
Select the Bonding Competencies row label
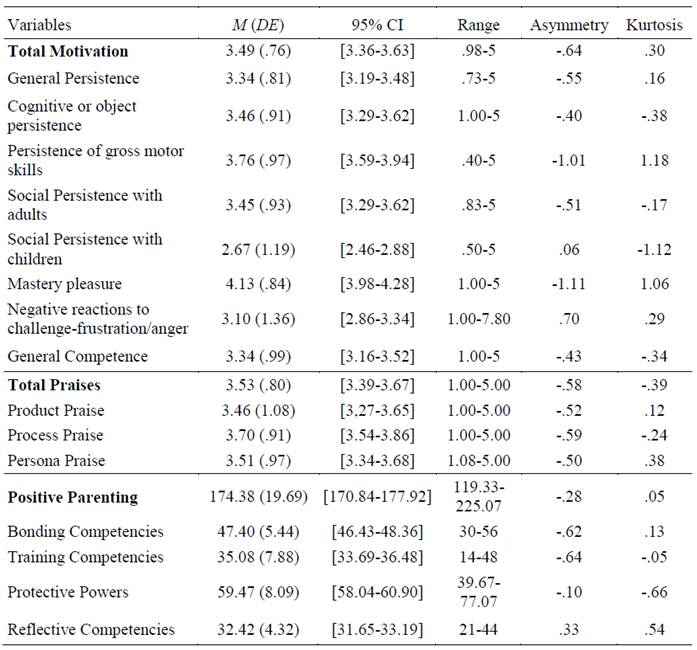pos(85,531)
